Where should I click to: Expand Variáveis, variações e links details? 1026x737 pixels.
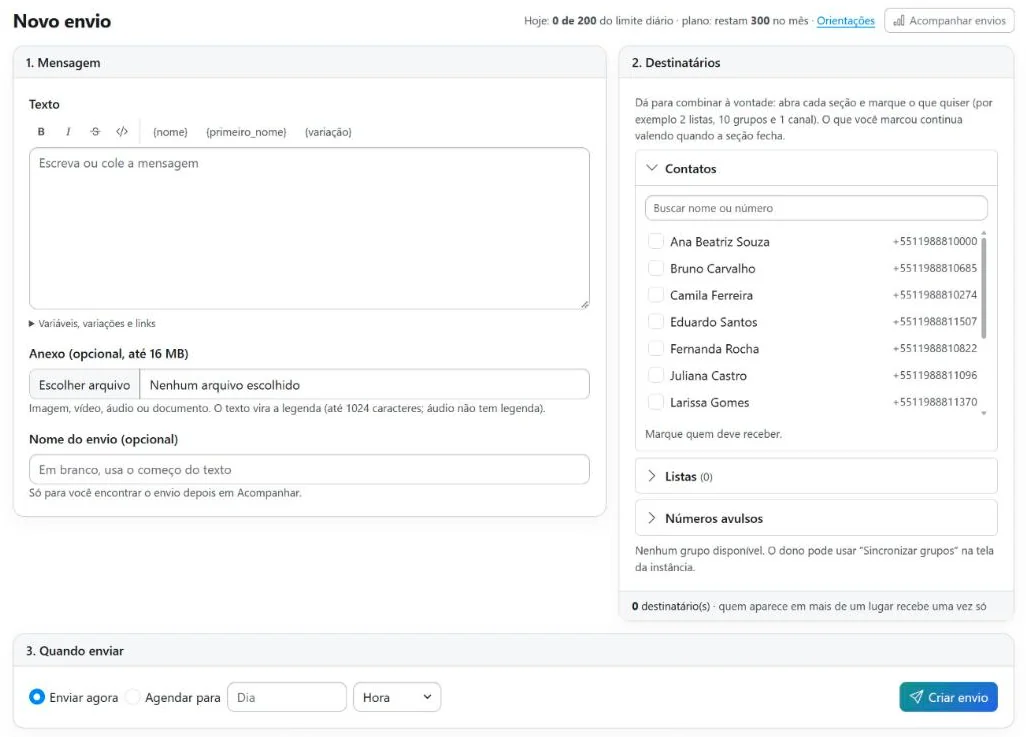click(92, 323)
